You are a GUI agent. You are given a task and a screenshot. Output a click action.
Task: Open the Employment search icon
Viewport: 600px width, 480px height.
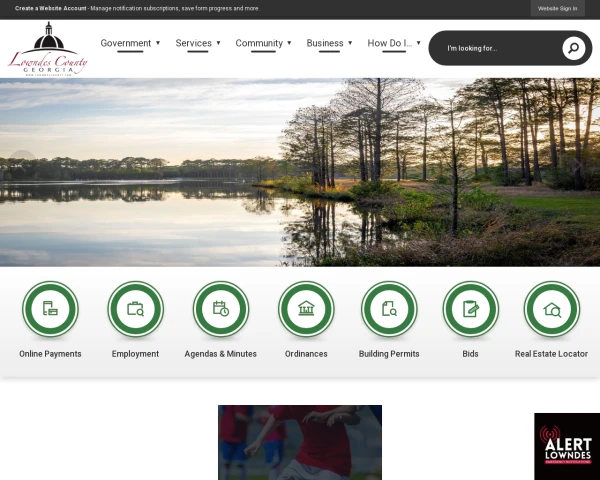(x=135, y=309)
